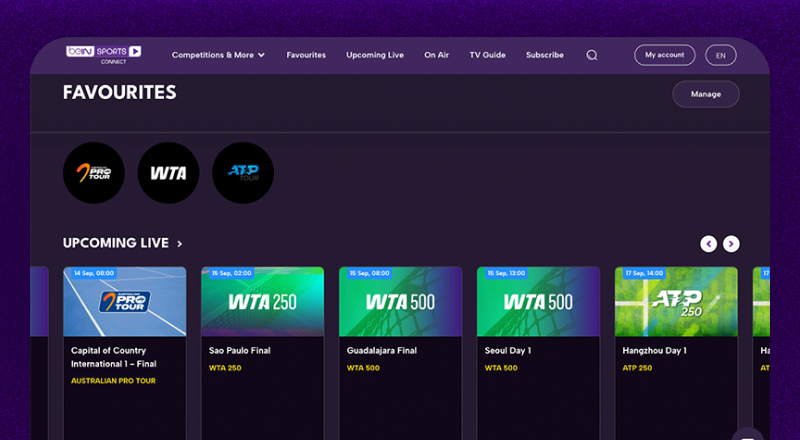The image size is (800, 440).
Task: Click the '17 Sep, 14:00' date badge
Action: 644,273
